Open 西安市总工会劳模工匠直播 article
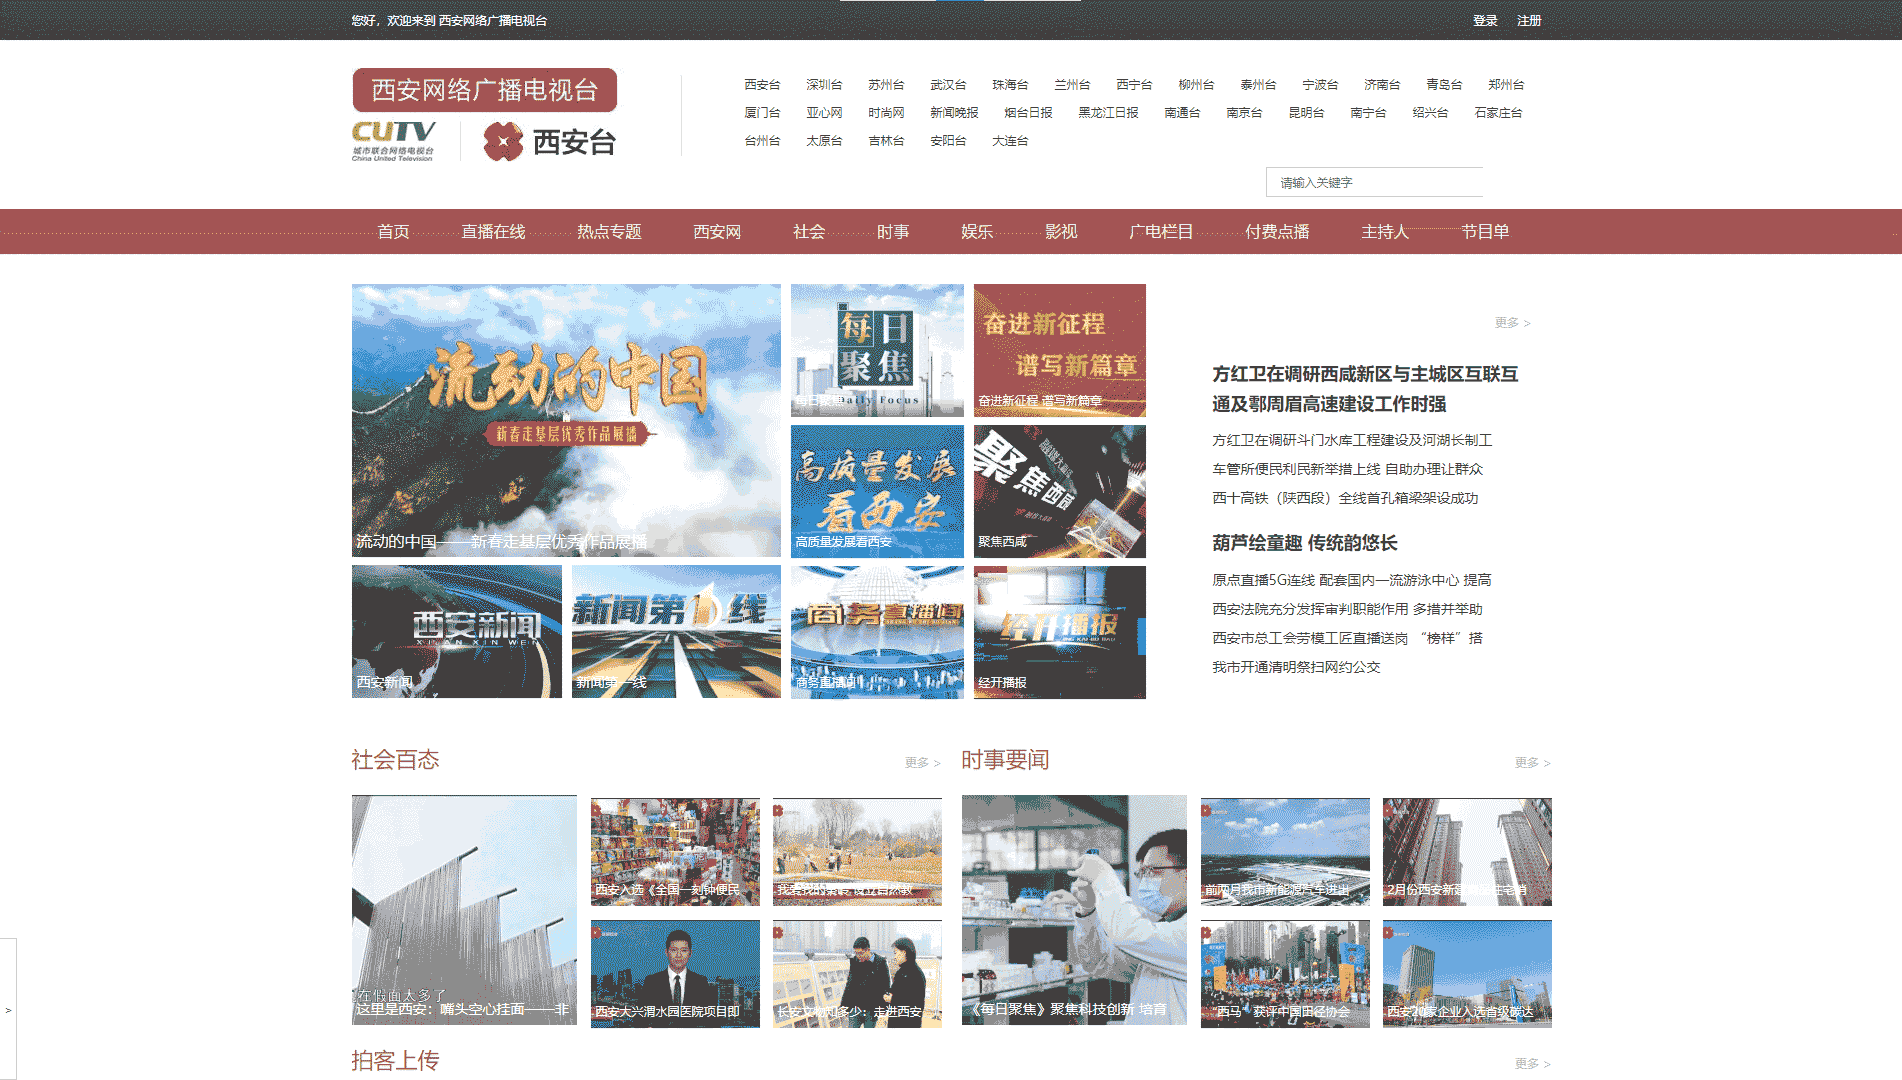1902x1080 pixels. pyautogui.click(x=1347, y=638)
